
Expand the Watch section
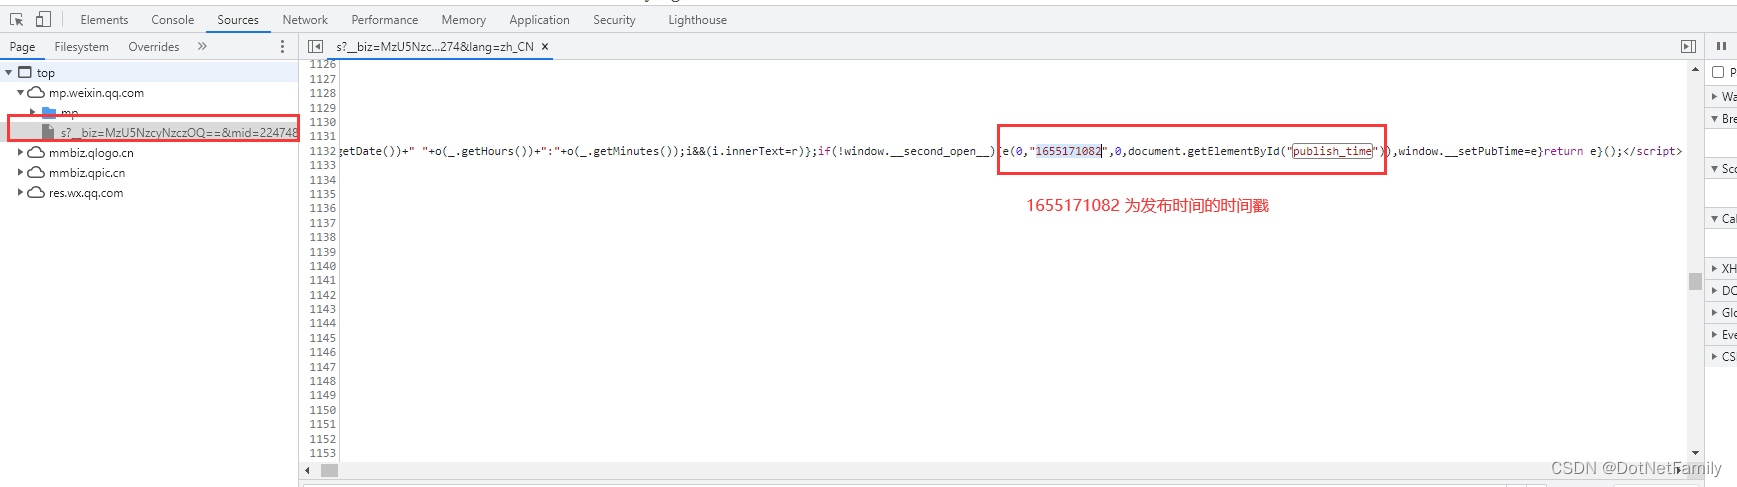(x=1715, y=97)
